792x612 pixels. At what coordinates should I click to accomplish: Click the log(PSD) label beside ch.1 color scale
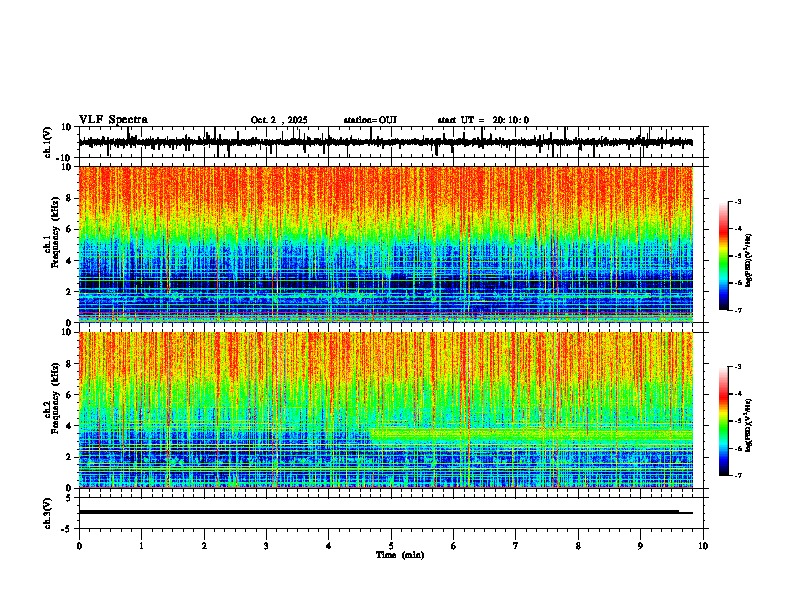pos(749,261)
